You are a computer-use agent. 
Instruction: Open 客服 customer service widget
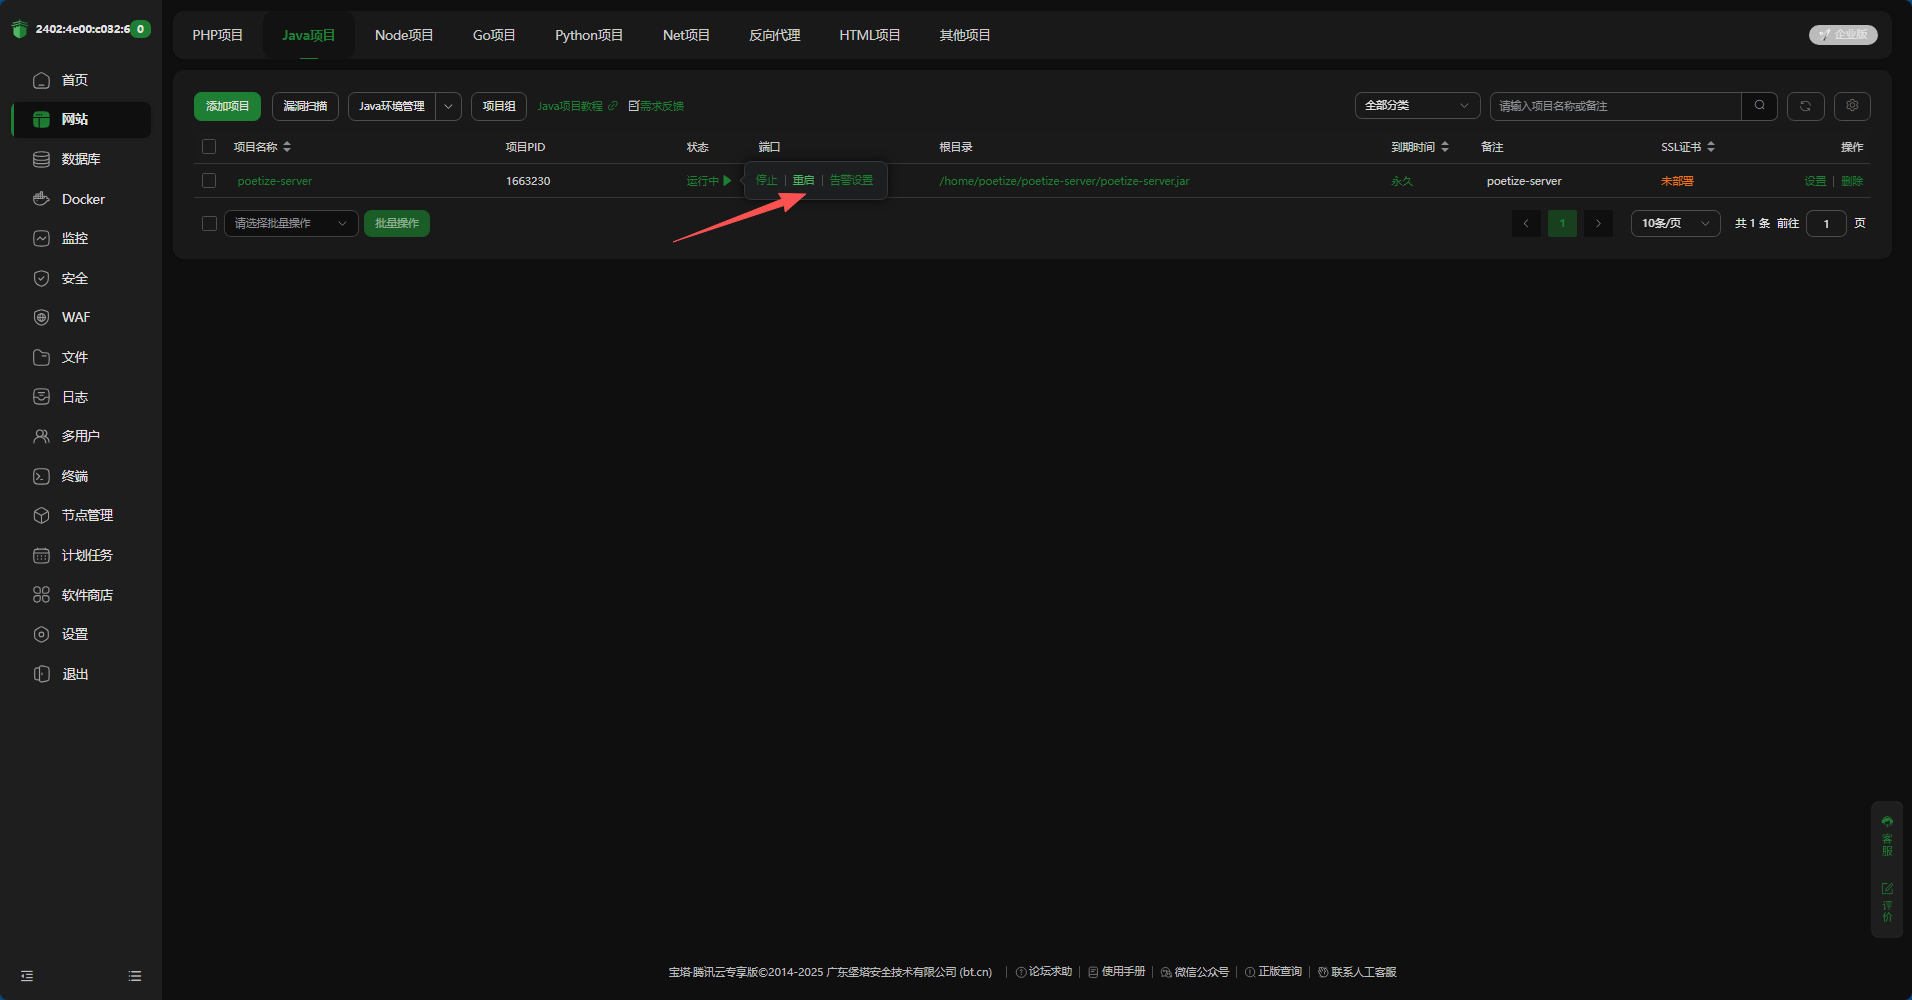pyautogui.click(x=1887, y=836)
